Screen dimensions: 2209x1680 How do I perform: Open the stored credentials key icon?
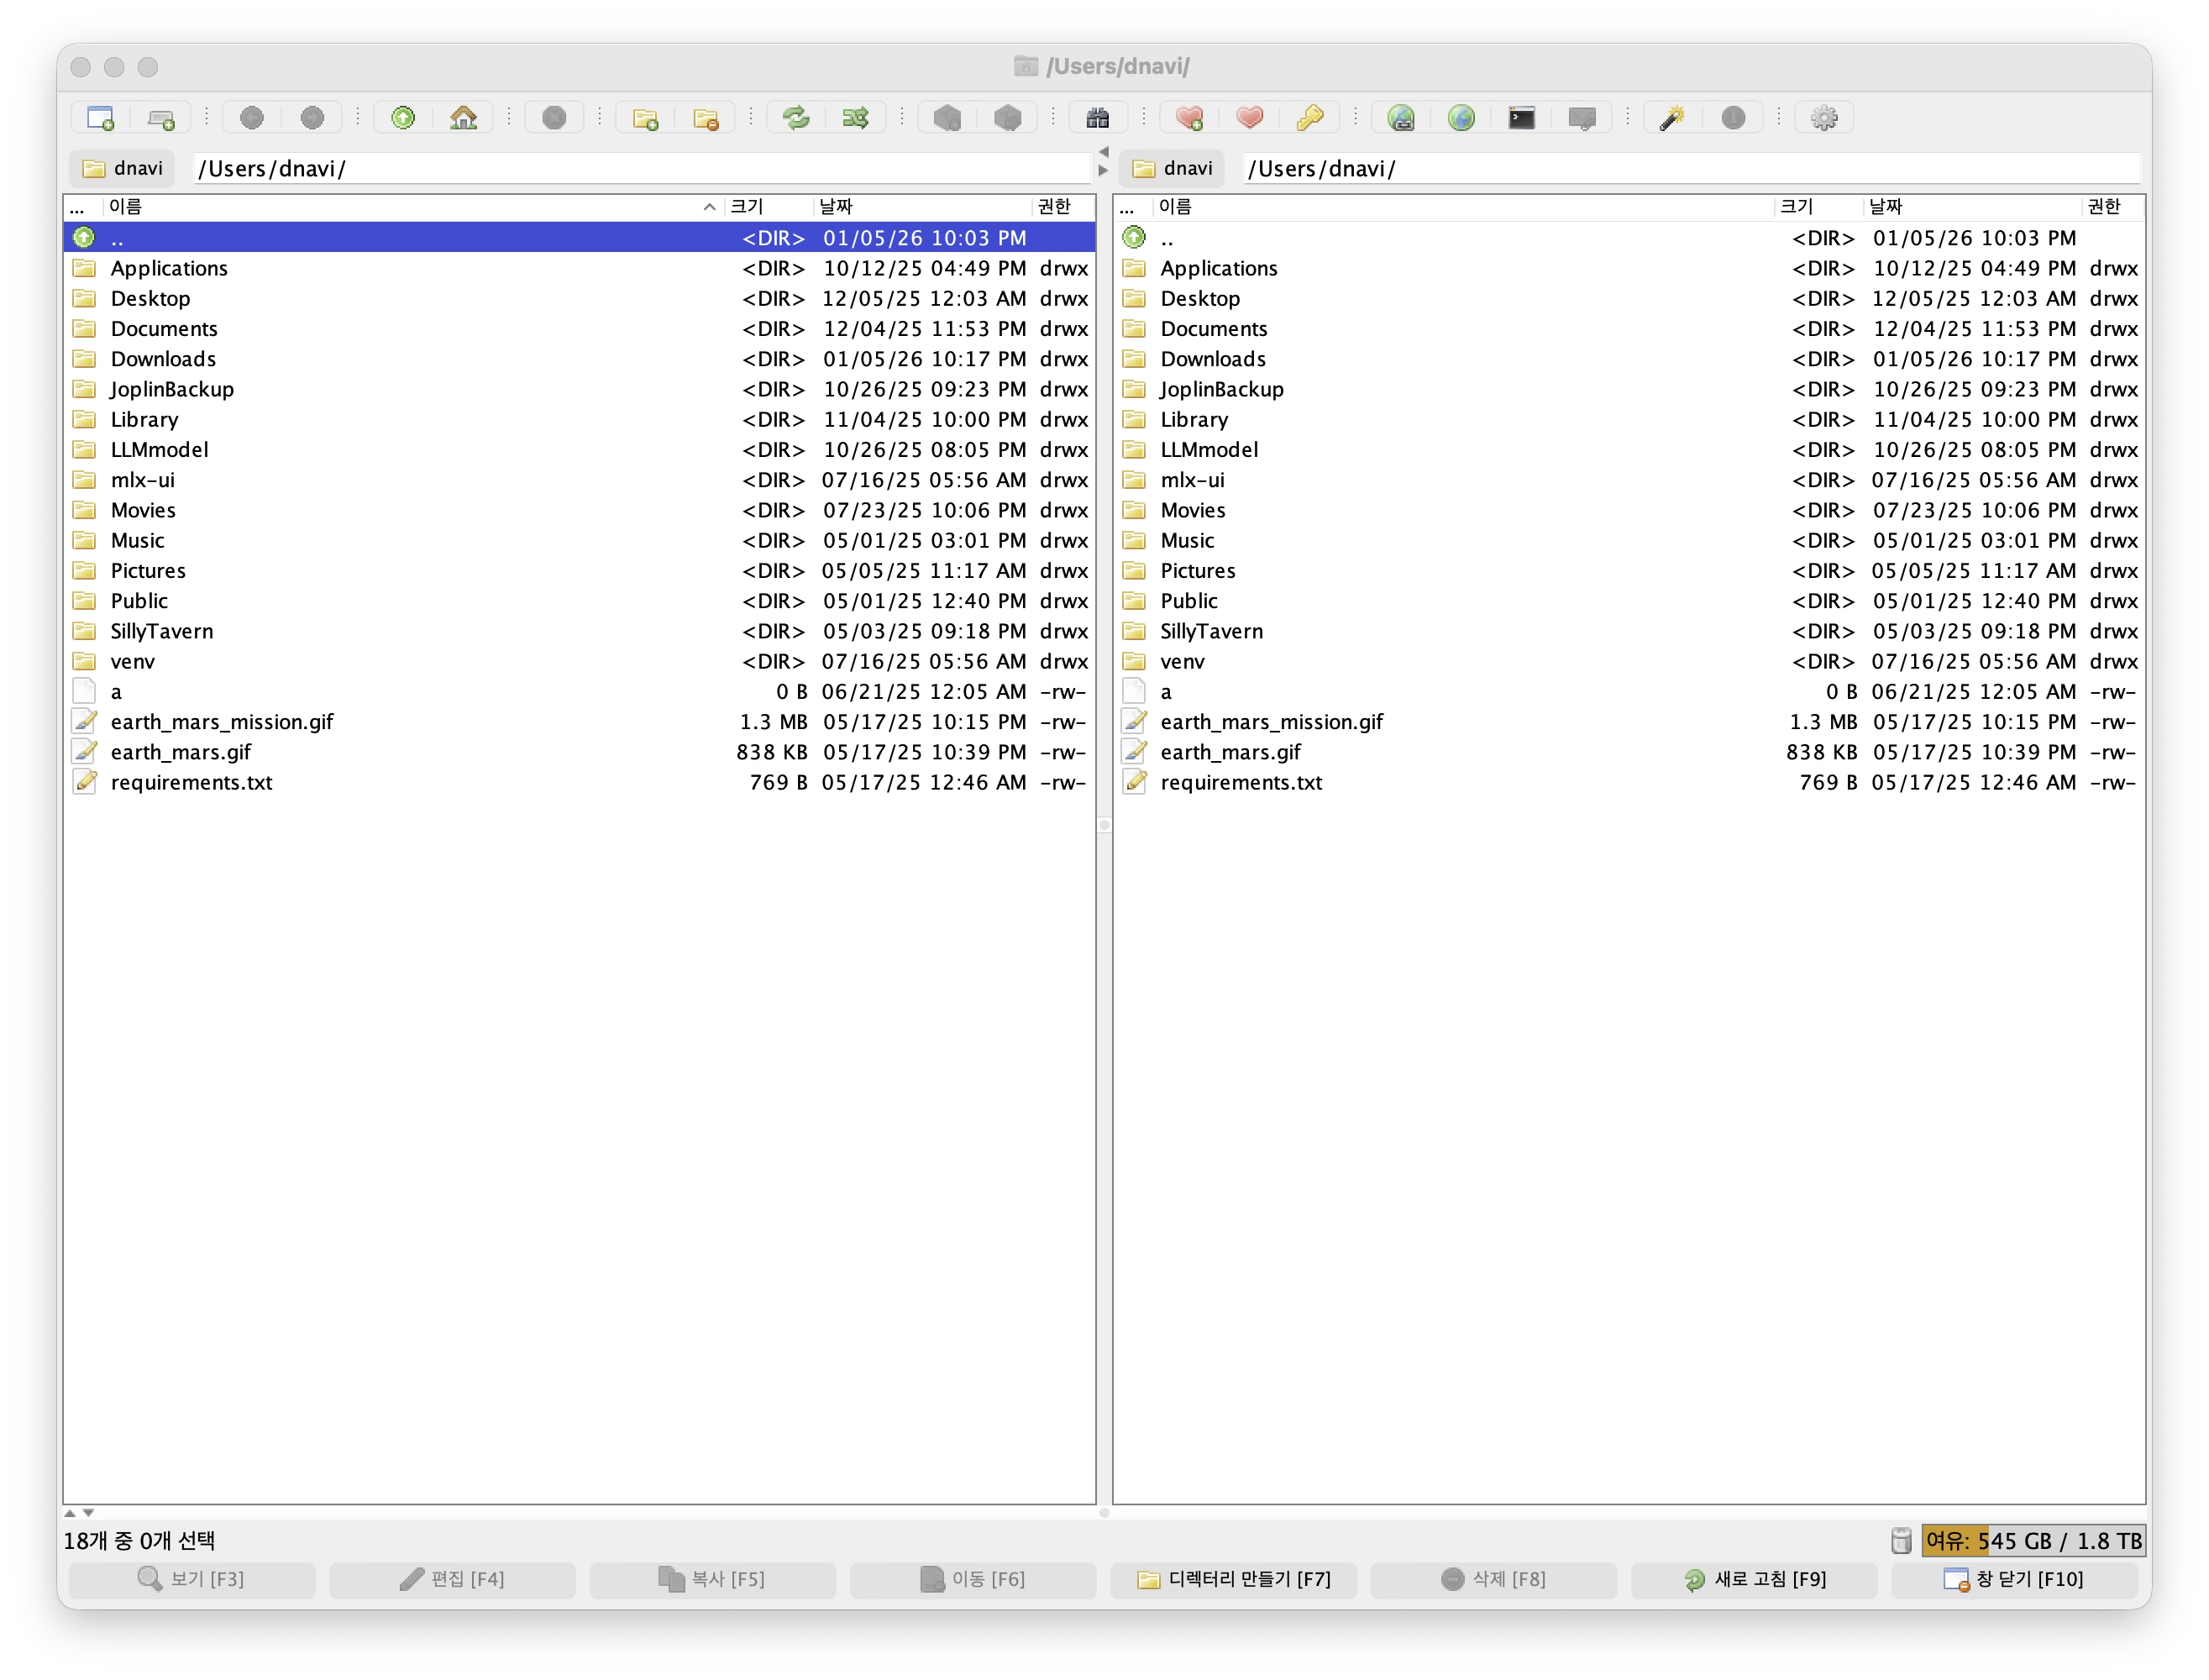pos(1310,117)
